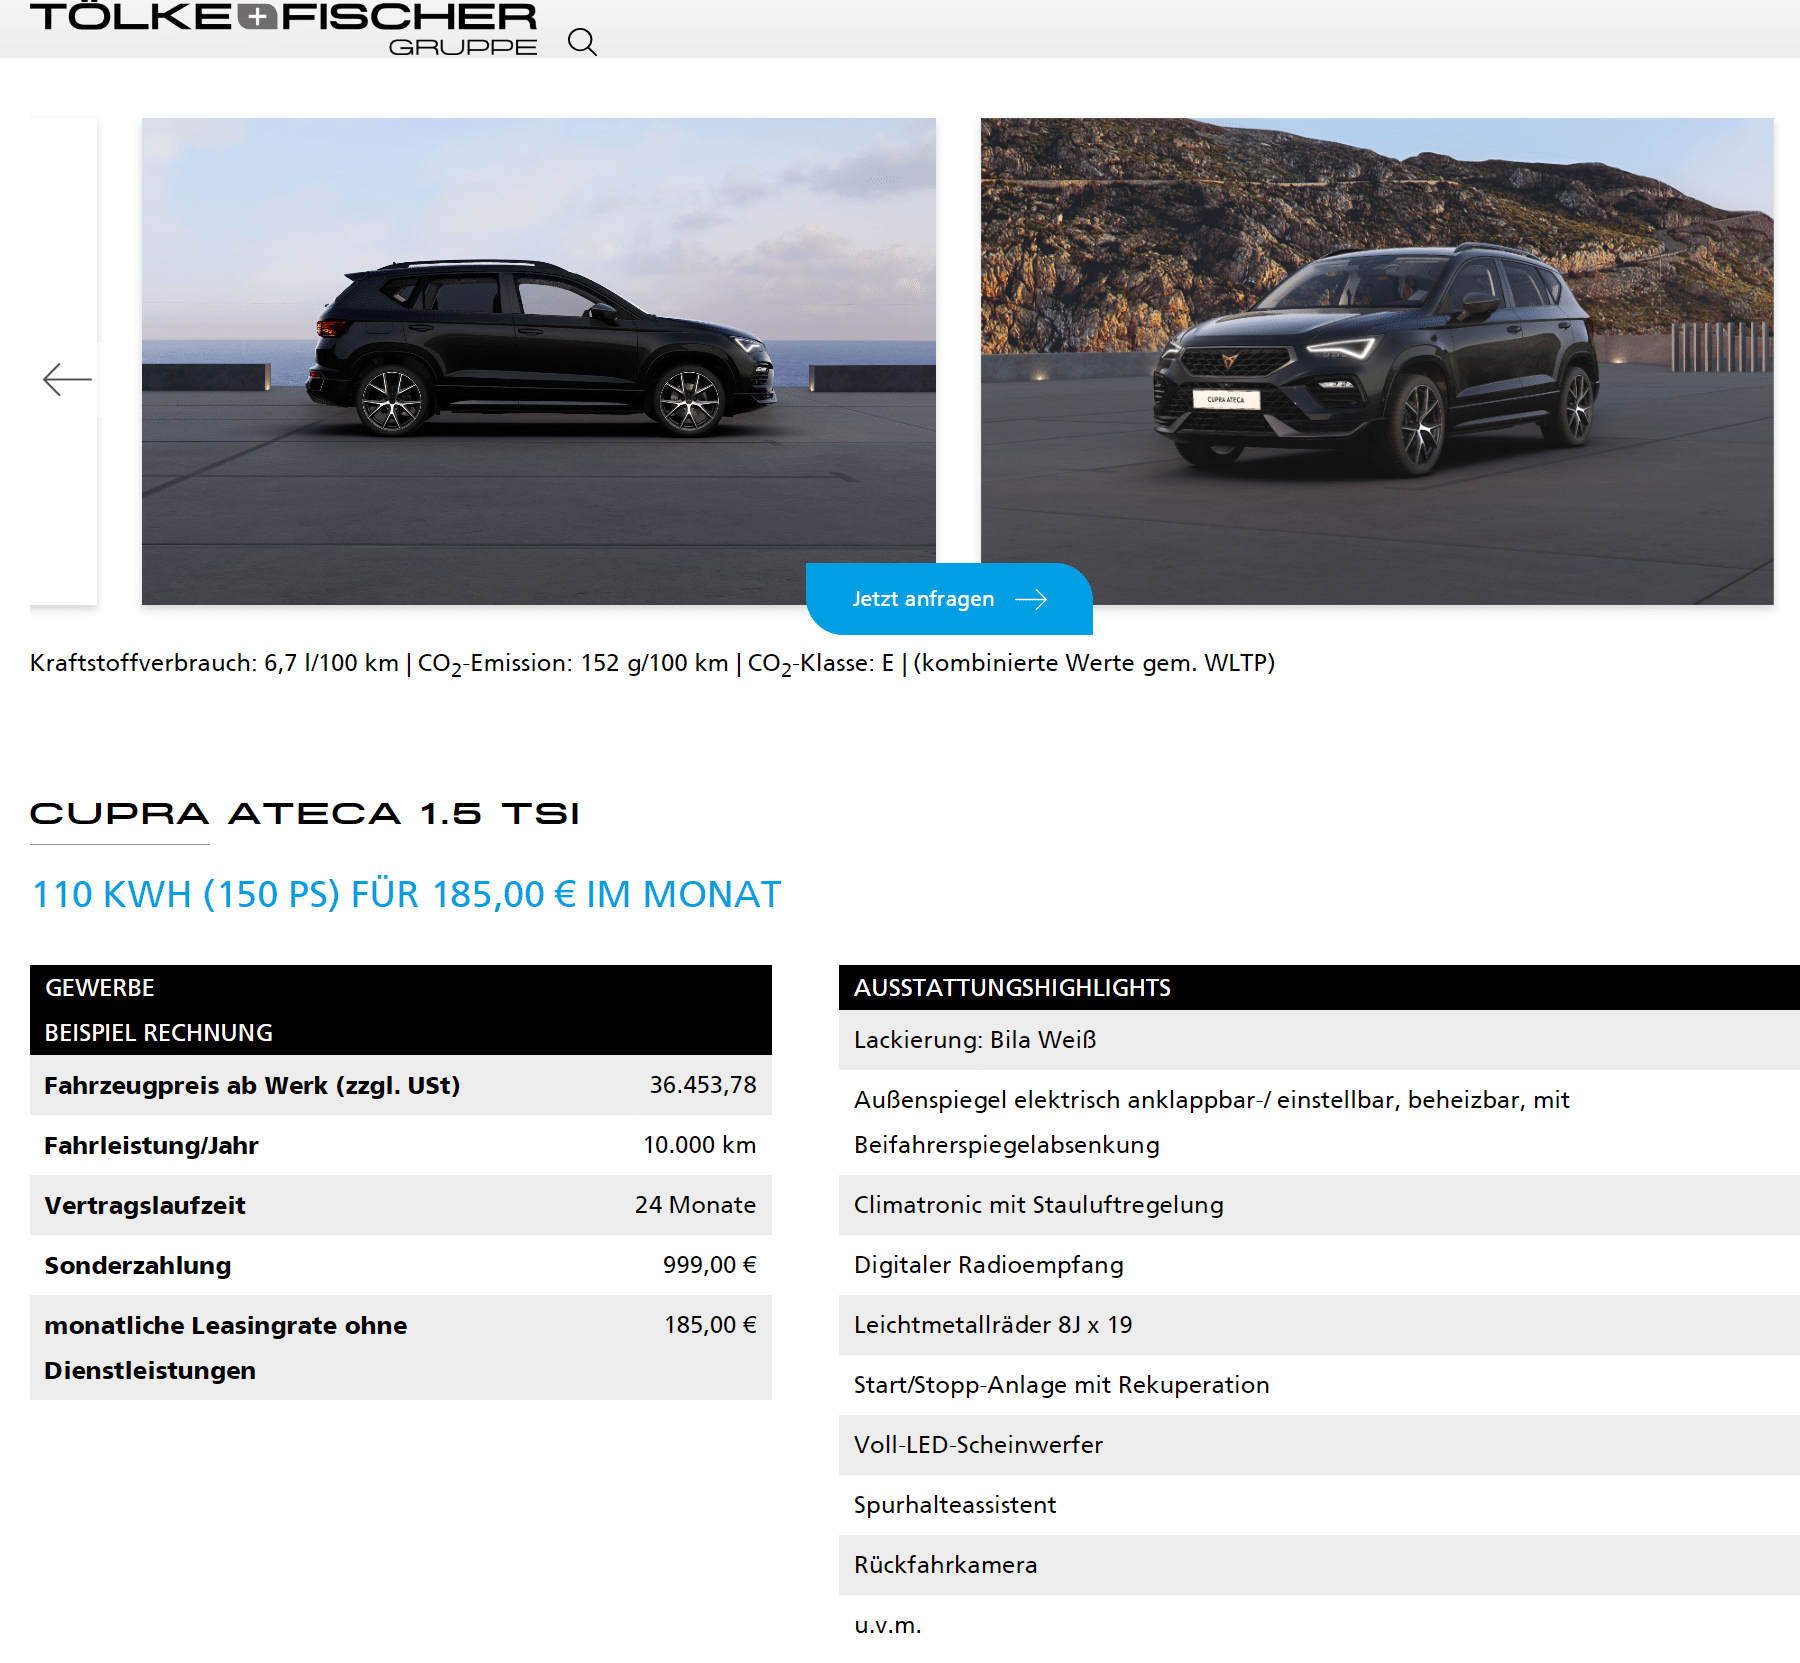Go to previous slide with left arrow
The width and height of the screenshot is (1800, 1663).
(x=67, y=379)
